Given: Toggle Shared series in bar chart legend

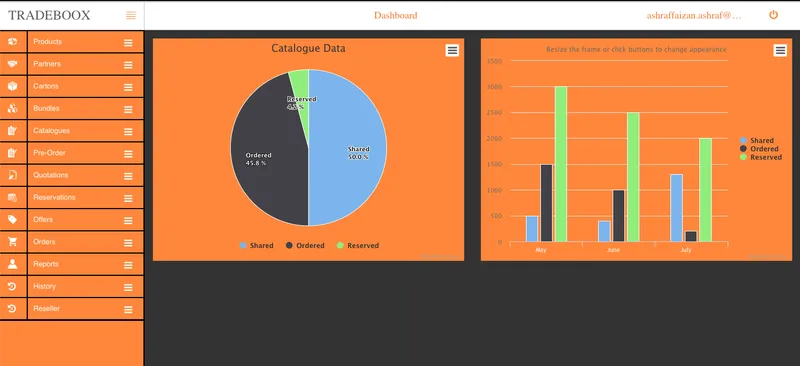Looking at the screenshot, I should tap(757, 140).
